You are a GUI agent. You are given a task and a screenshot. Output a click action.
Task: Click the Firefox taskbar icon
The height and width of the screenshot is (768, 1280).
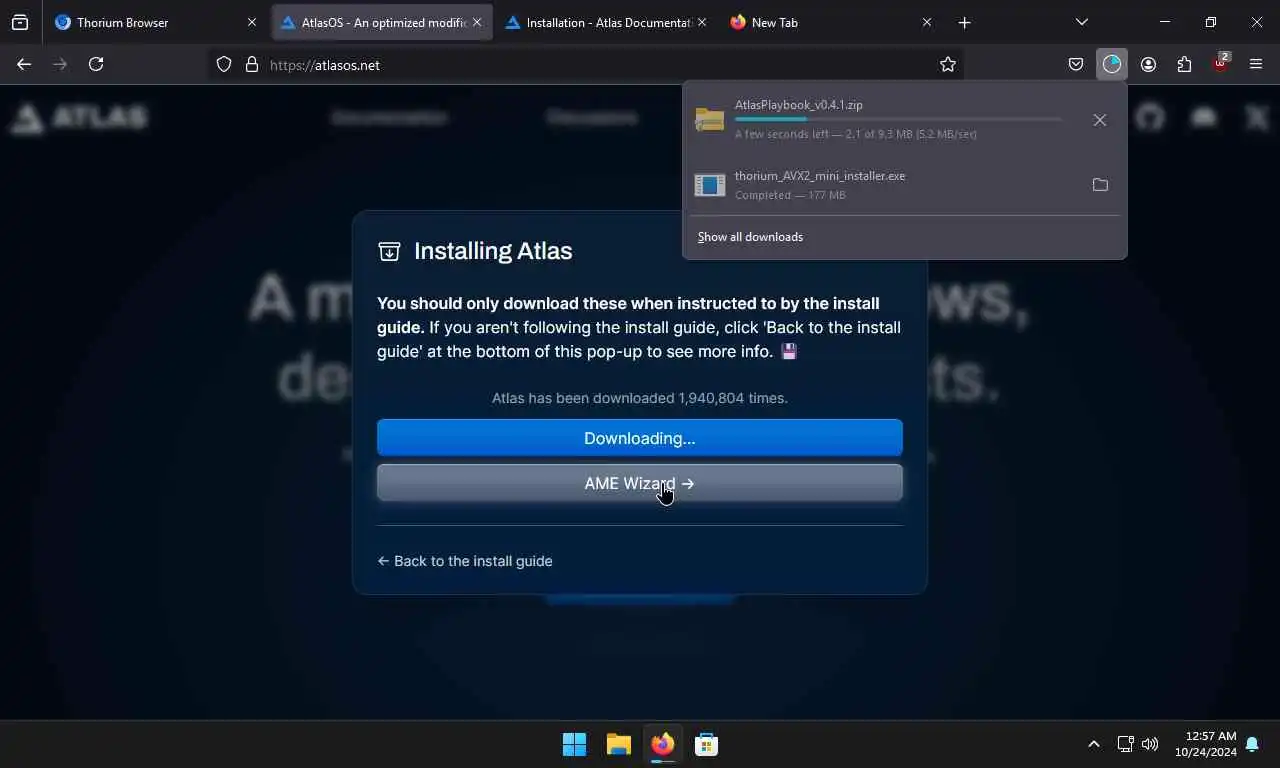pos(662,744)
